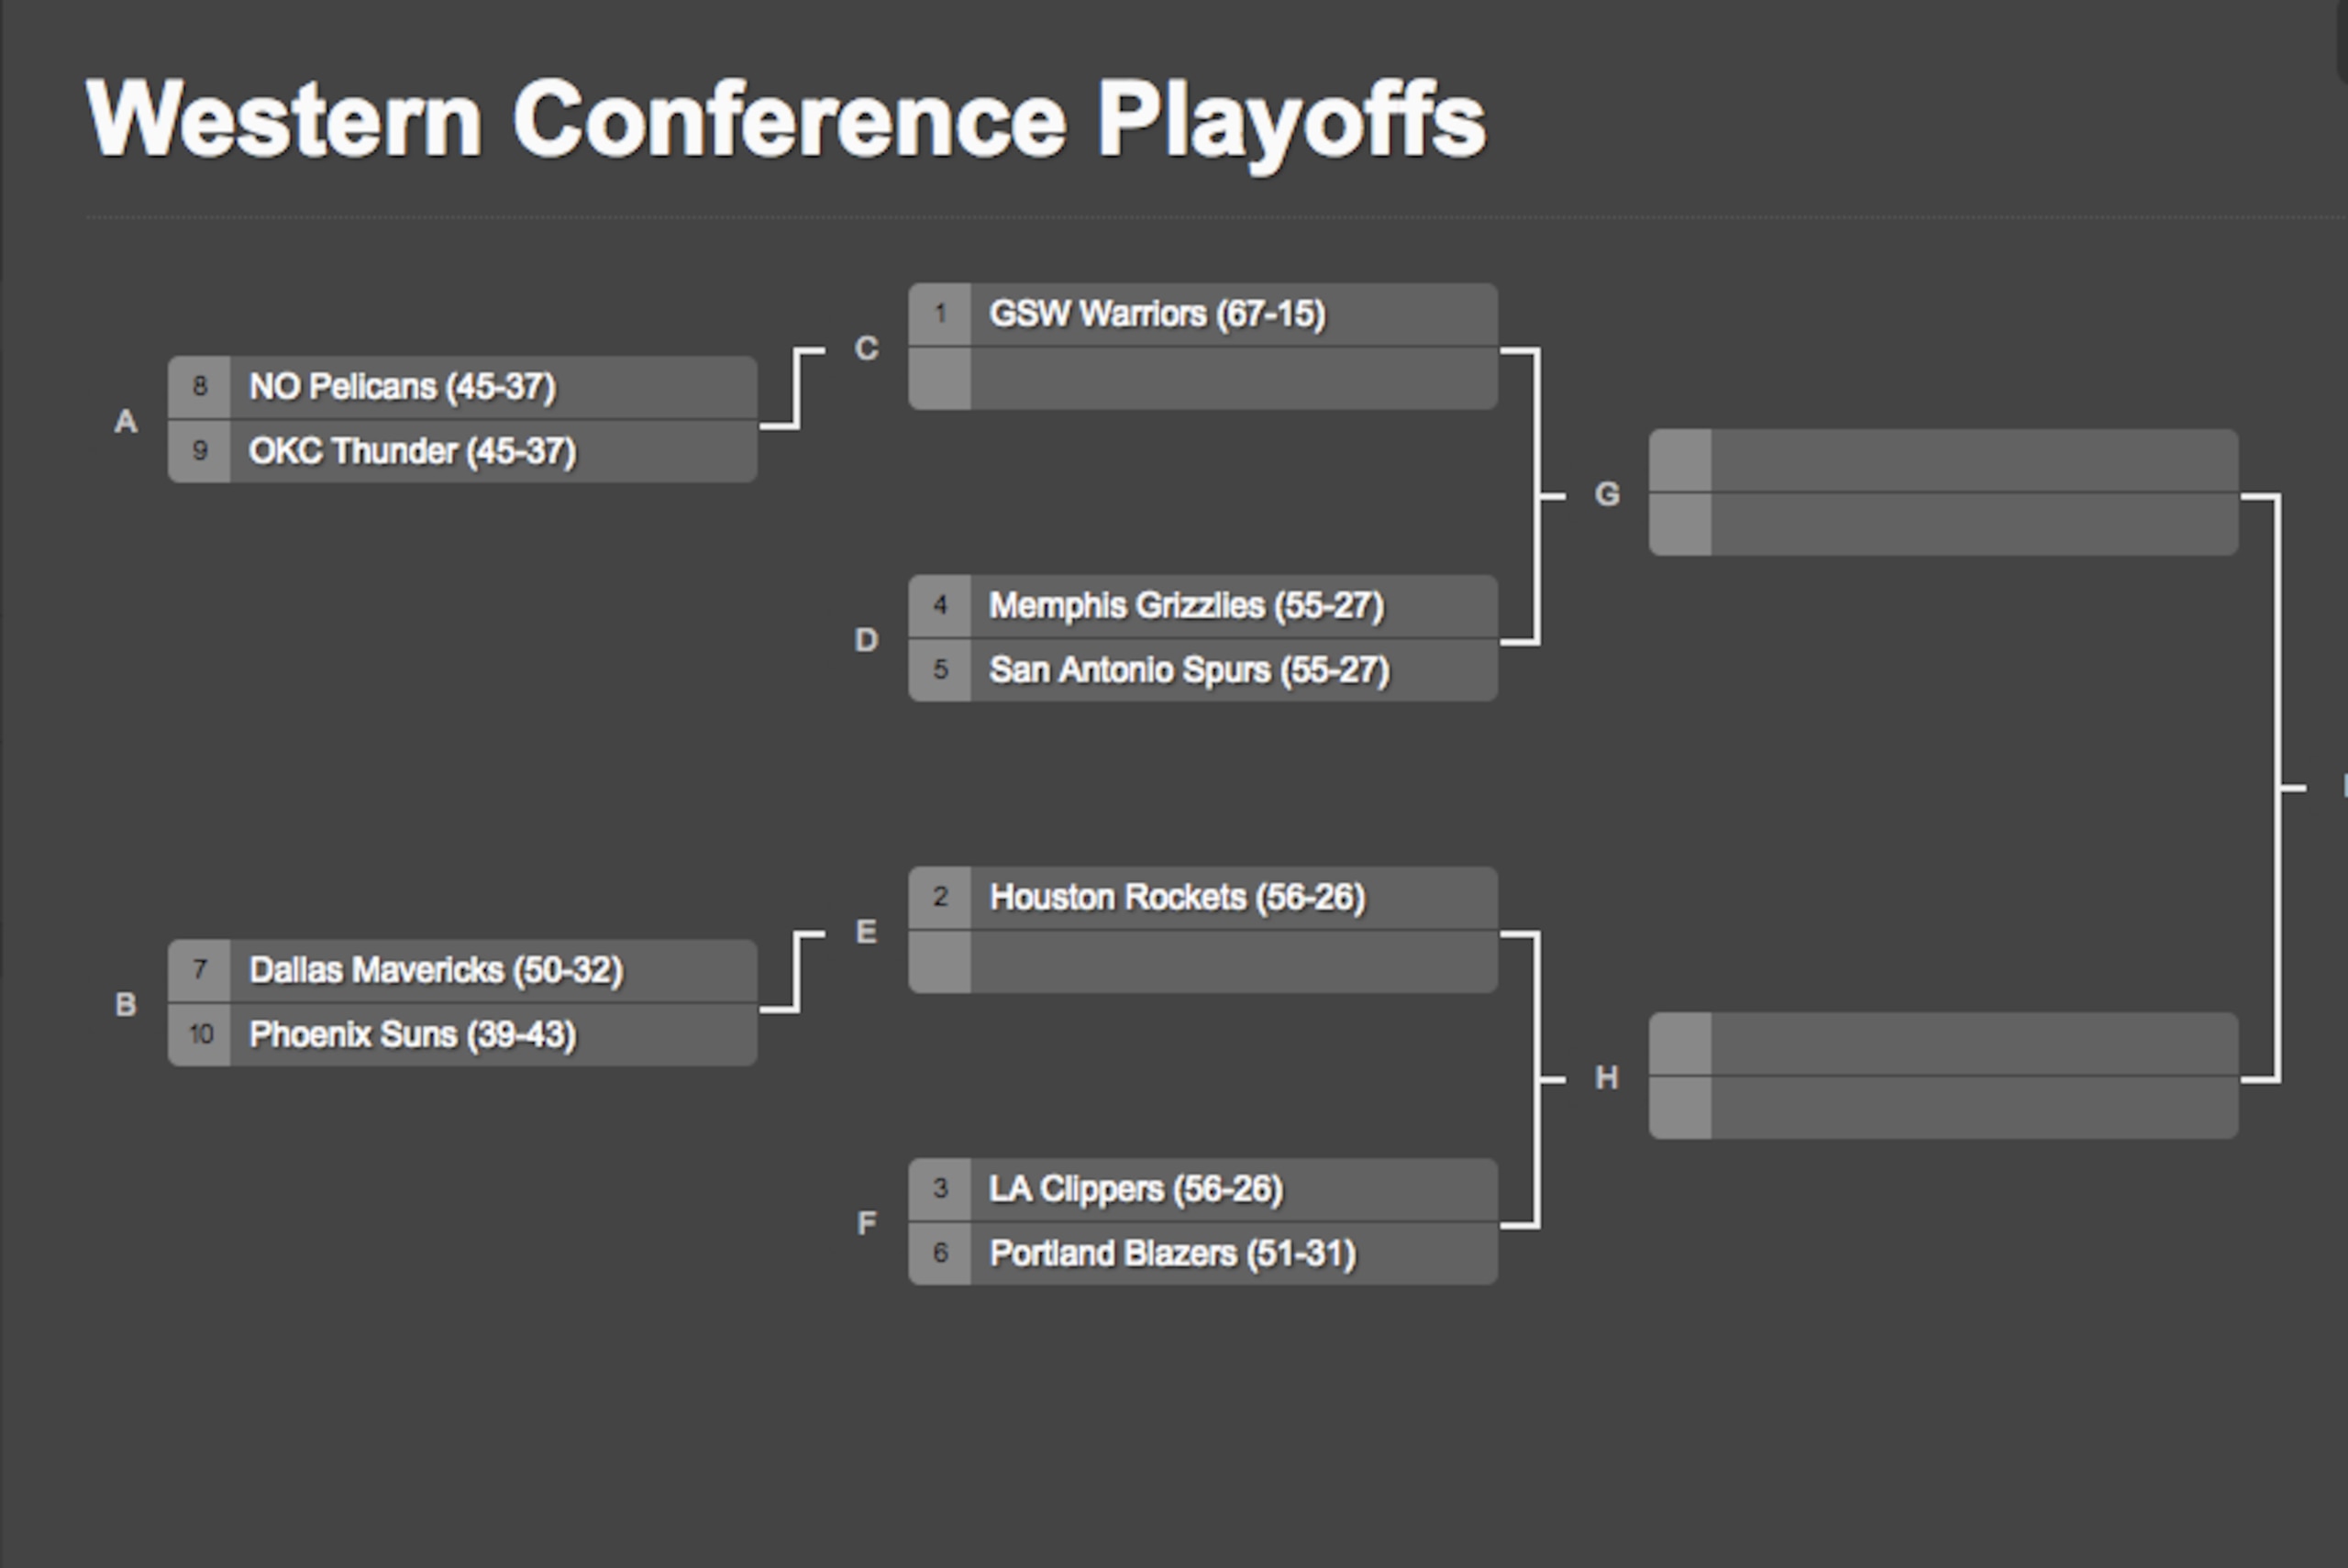Choose Memphis Grizzlies (55-27) in matchup D

click(x=1203, y=606)
